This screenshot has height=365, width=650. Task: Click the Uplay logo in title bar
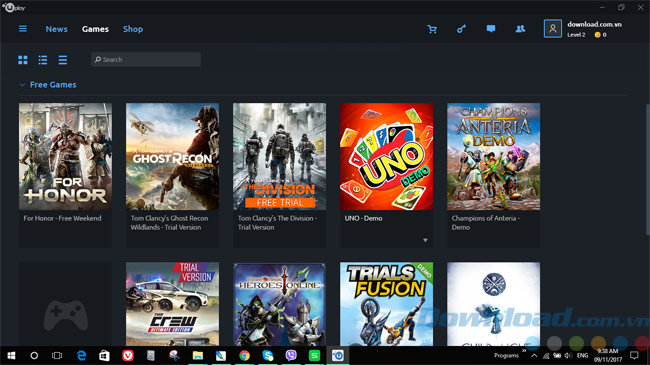pyautogui.click(x=14, y=7)
